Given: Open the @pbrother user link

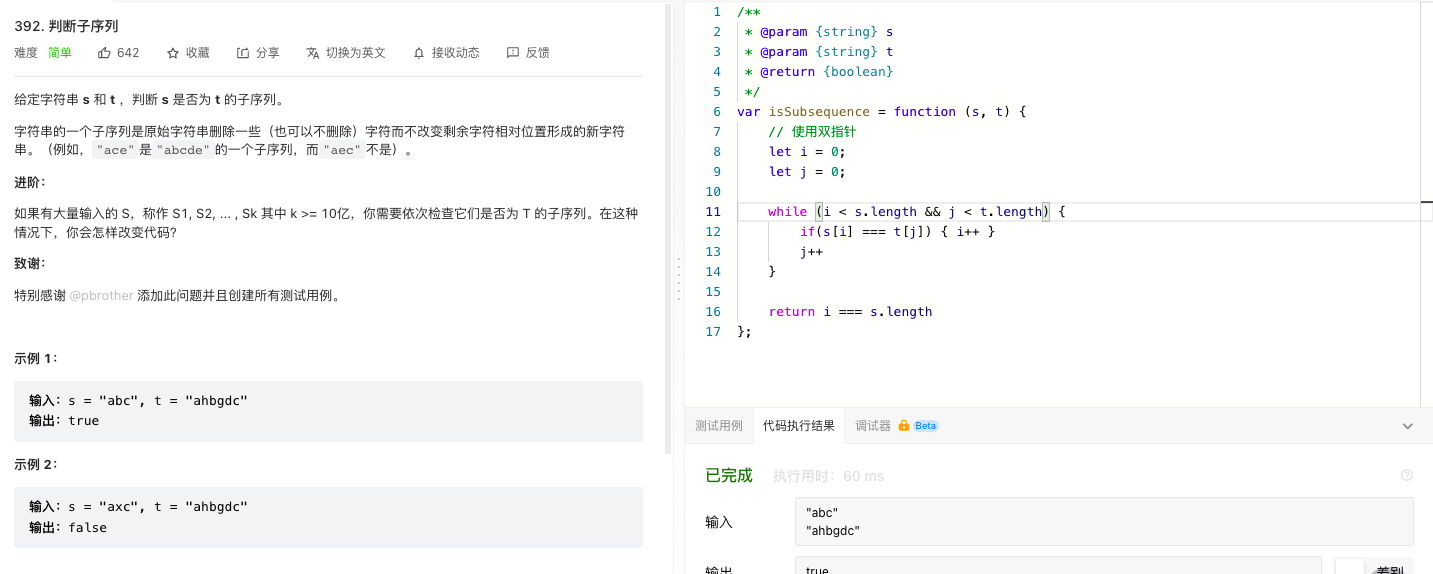Looking at the screenshot, I should (101, 296).
